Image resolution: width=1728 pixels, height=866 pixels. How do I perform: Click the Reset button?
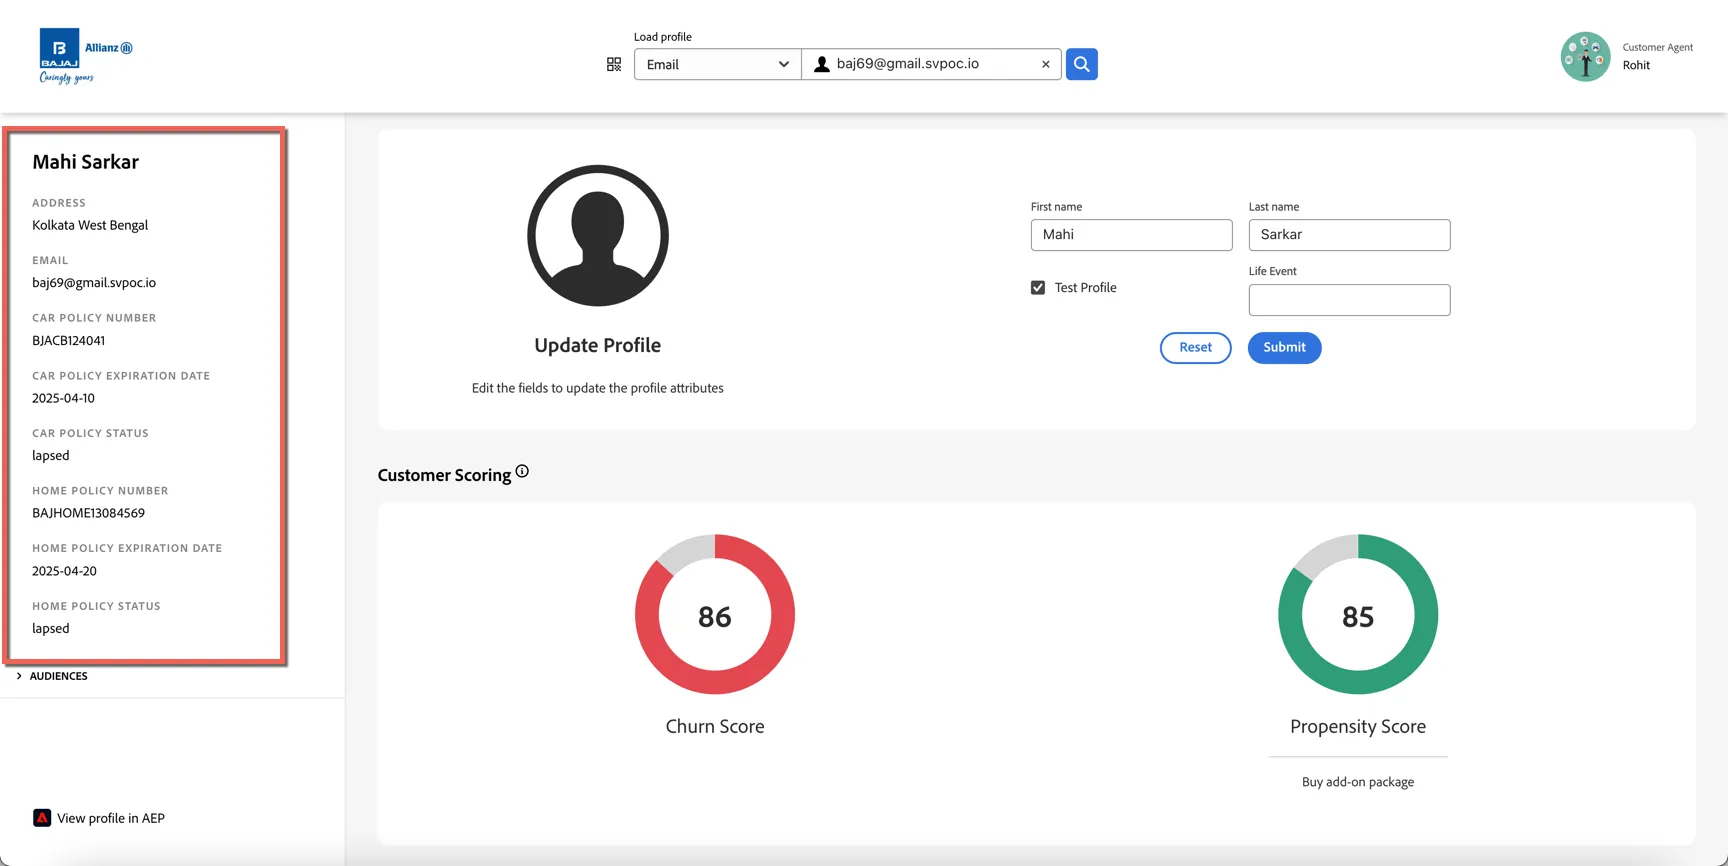point(1195,347)
